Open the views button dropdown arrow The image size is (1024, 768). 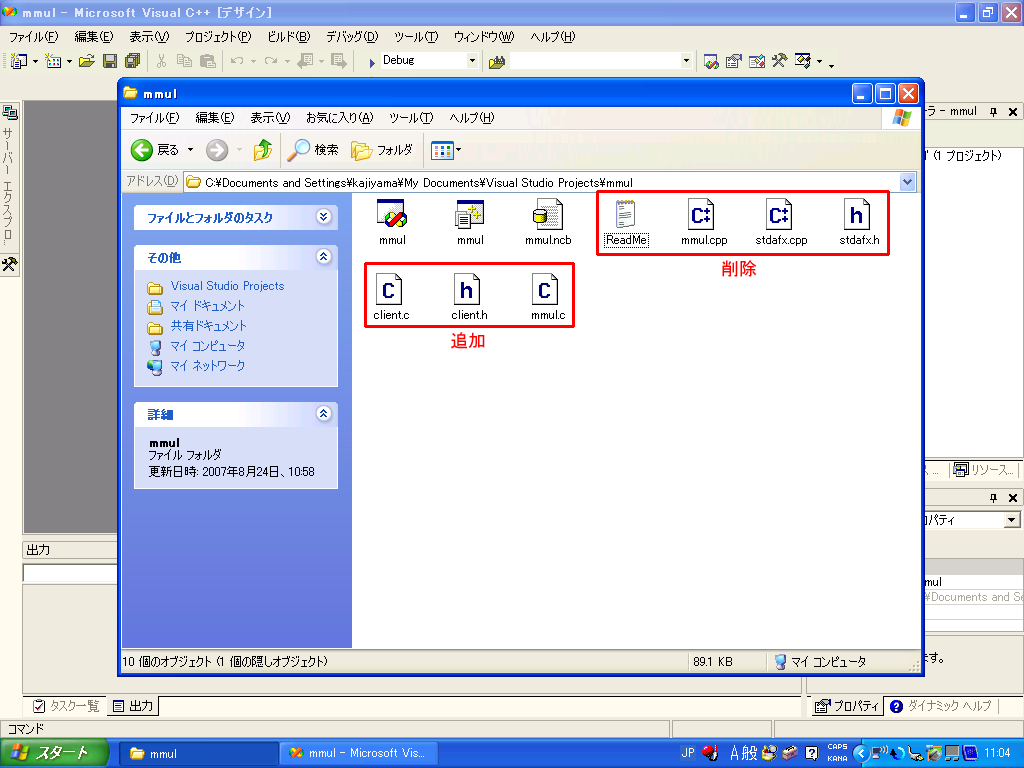pos(458,150)
